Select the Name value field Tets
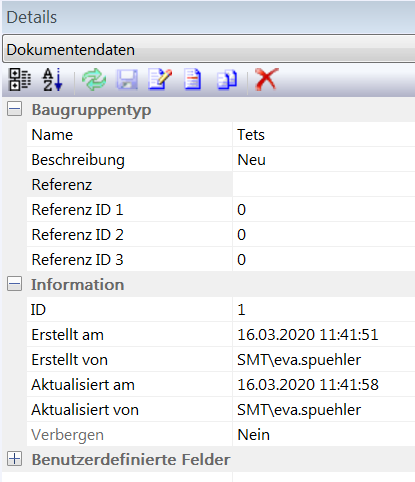Screen dimensions: 415x482 click(x=324, y=135)
